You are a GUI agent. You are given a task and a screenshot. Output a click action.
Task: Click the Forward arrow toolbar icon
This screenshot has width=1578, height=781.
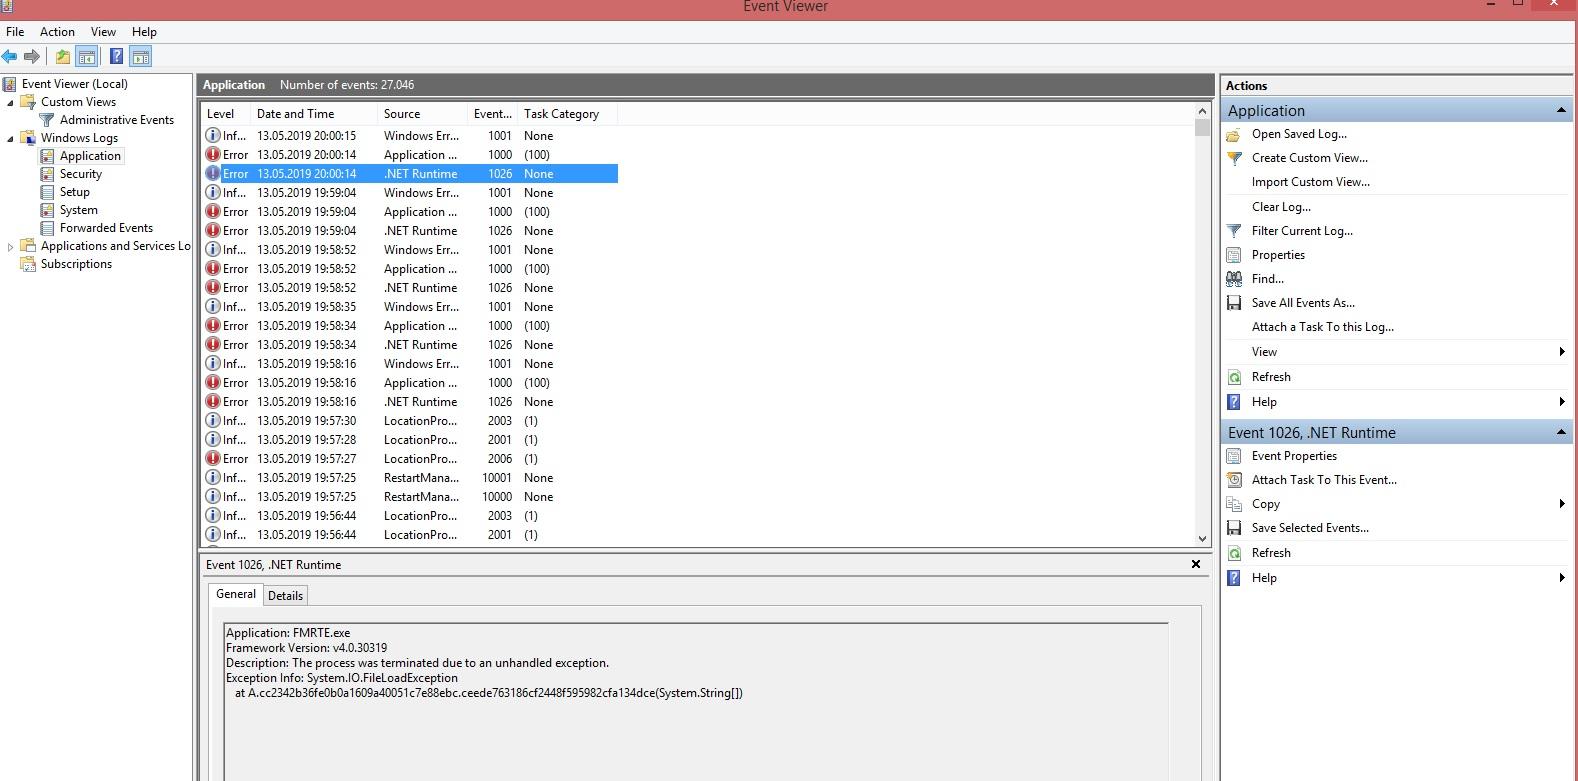pos(32,57)
